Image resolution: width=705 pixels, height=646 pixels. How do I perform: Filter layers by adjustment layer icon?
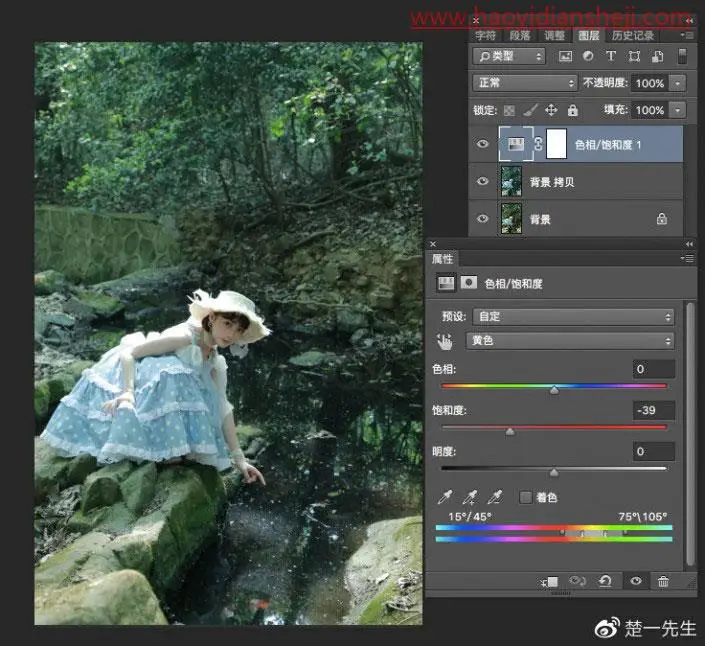[588, 56]
